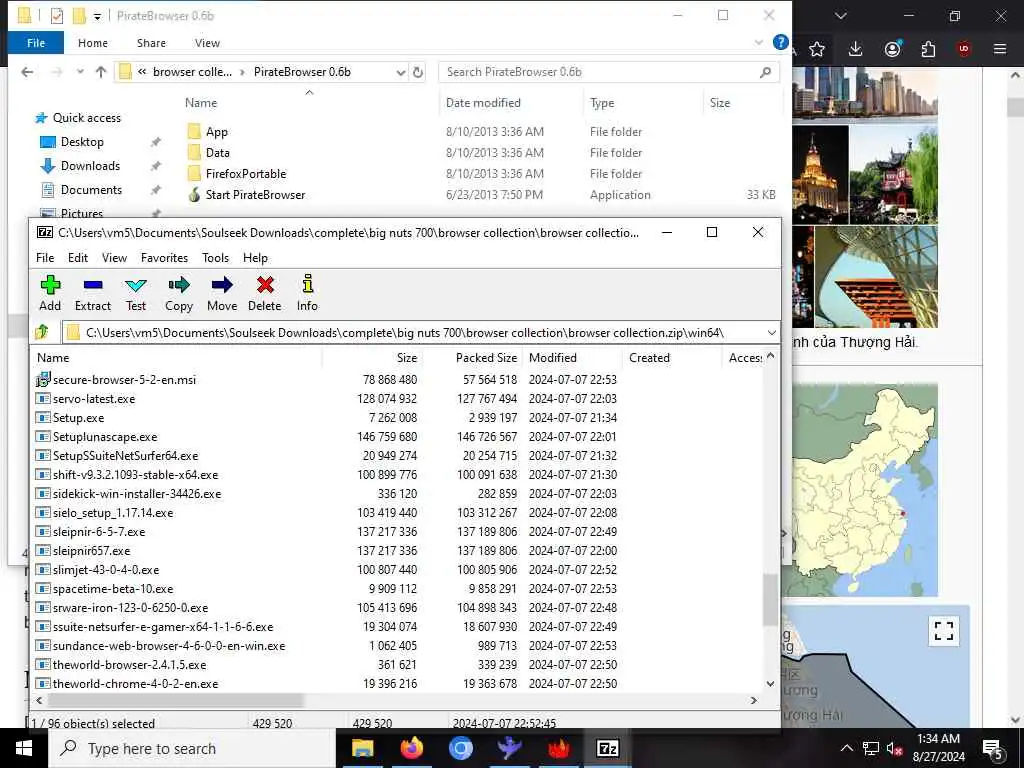Select SetupSSuiteNetSurfer64.exe file

(x=125, y=455)
